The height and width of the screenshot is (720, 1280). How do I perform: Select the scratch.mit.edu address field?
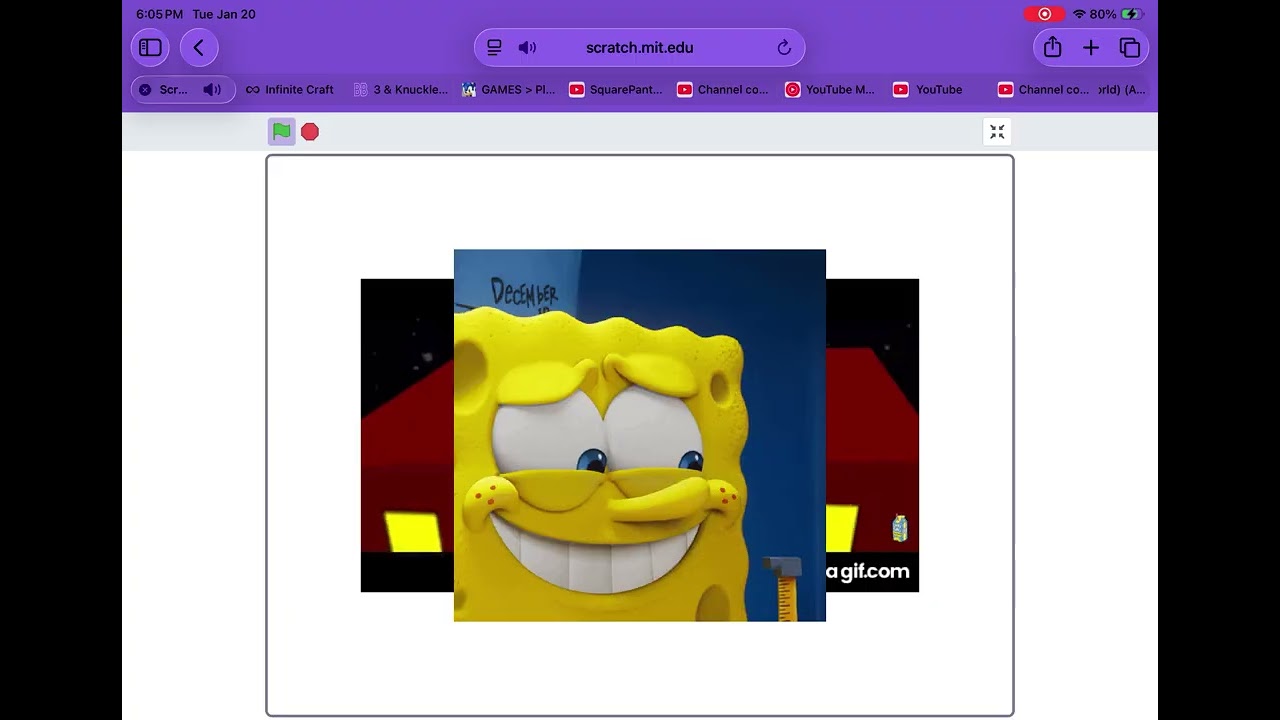(639, 47)
